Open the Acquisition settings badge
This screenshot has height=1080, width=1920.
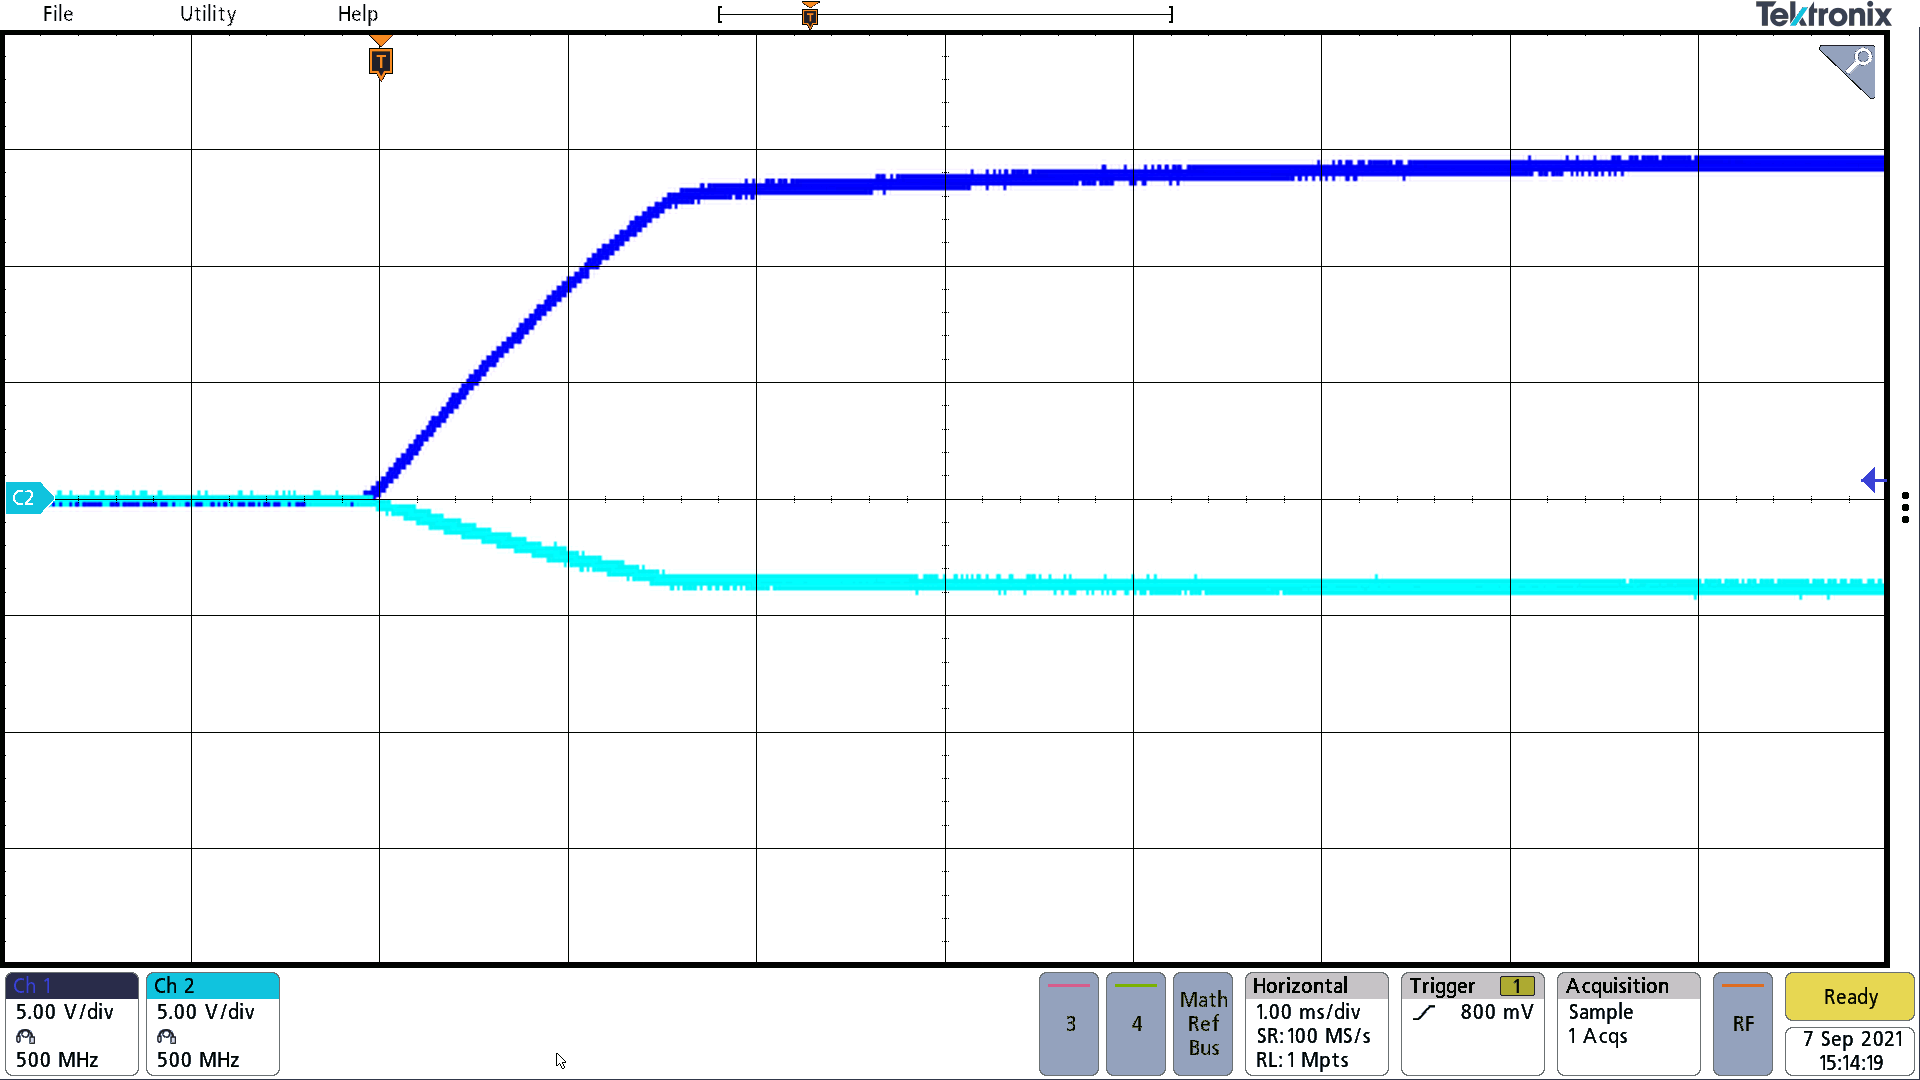(x=1629, y=1024)
